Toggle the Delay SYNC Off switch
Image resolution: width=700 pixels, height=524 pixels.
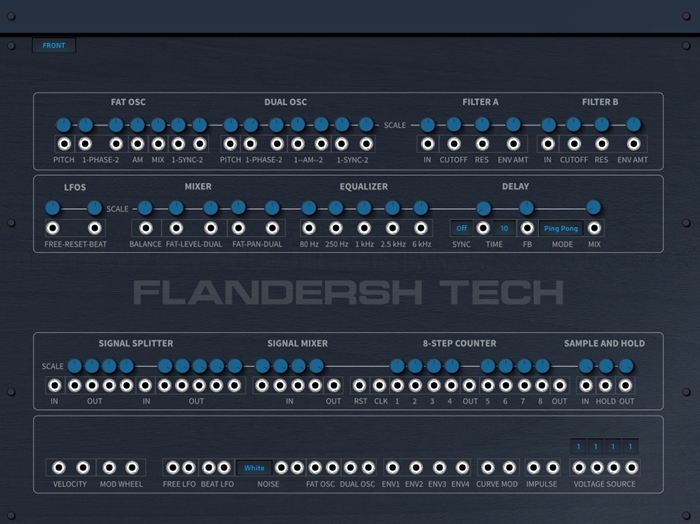point(461,228)
